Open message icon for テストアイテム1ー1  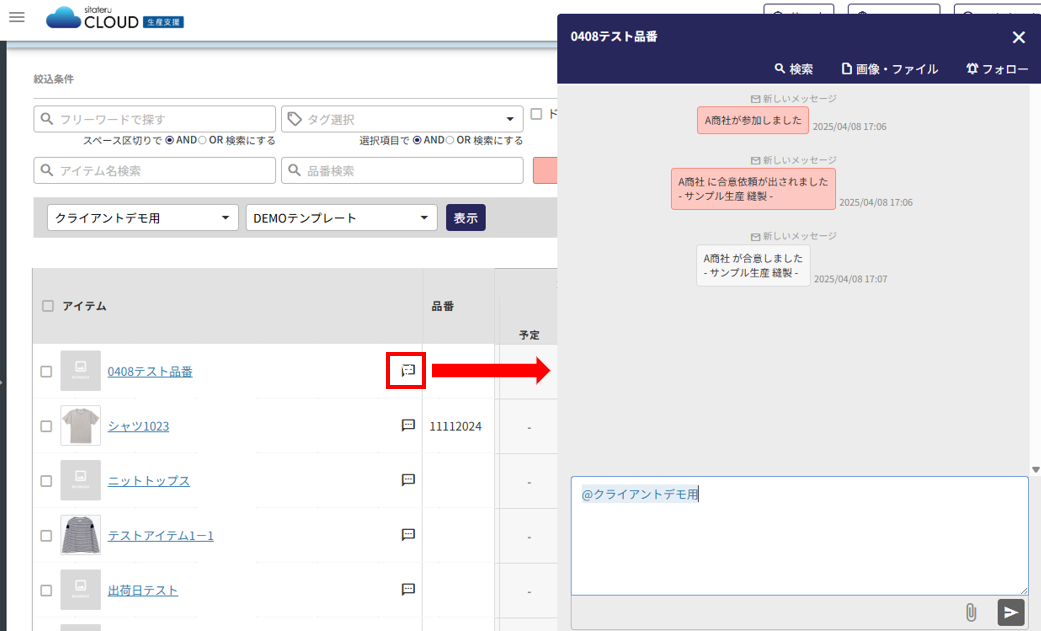(x=408, y=535)
